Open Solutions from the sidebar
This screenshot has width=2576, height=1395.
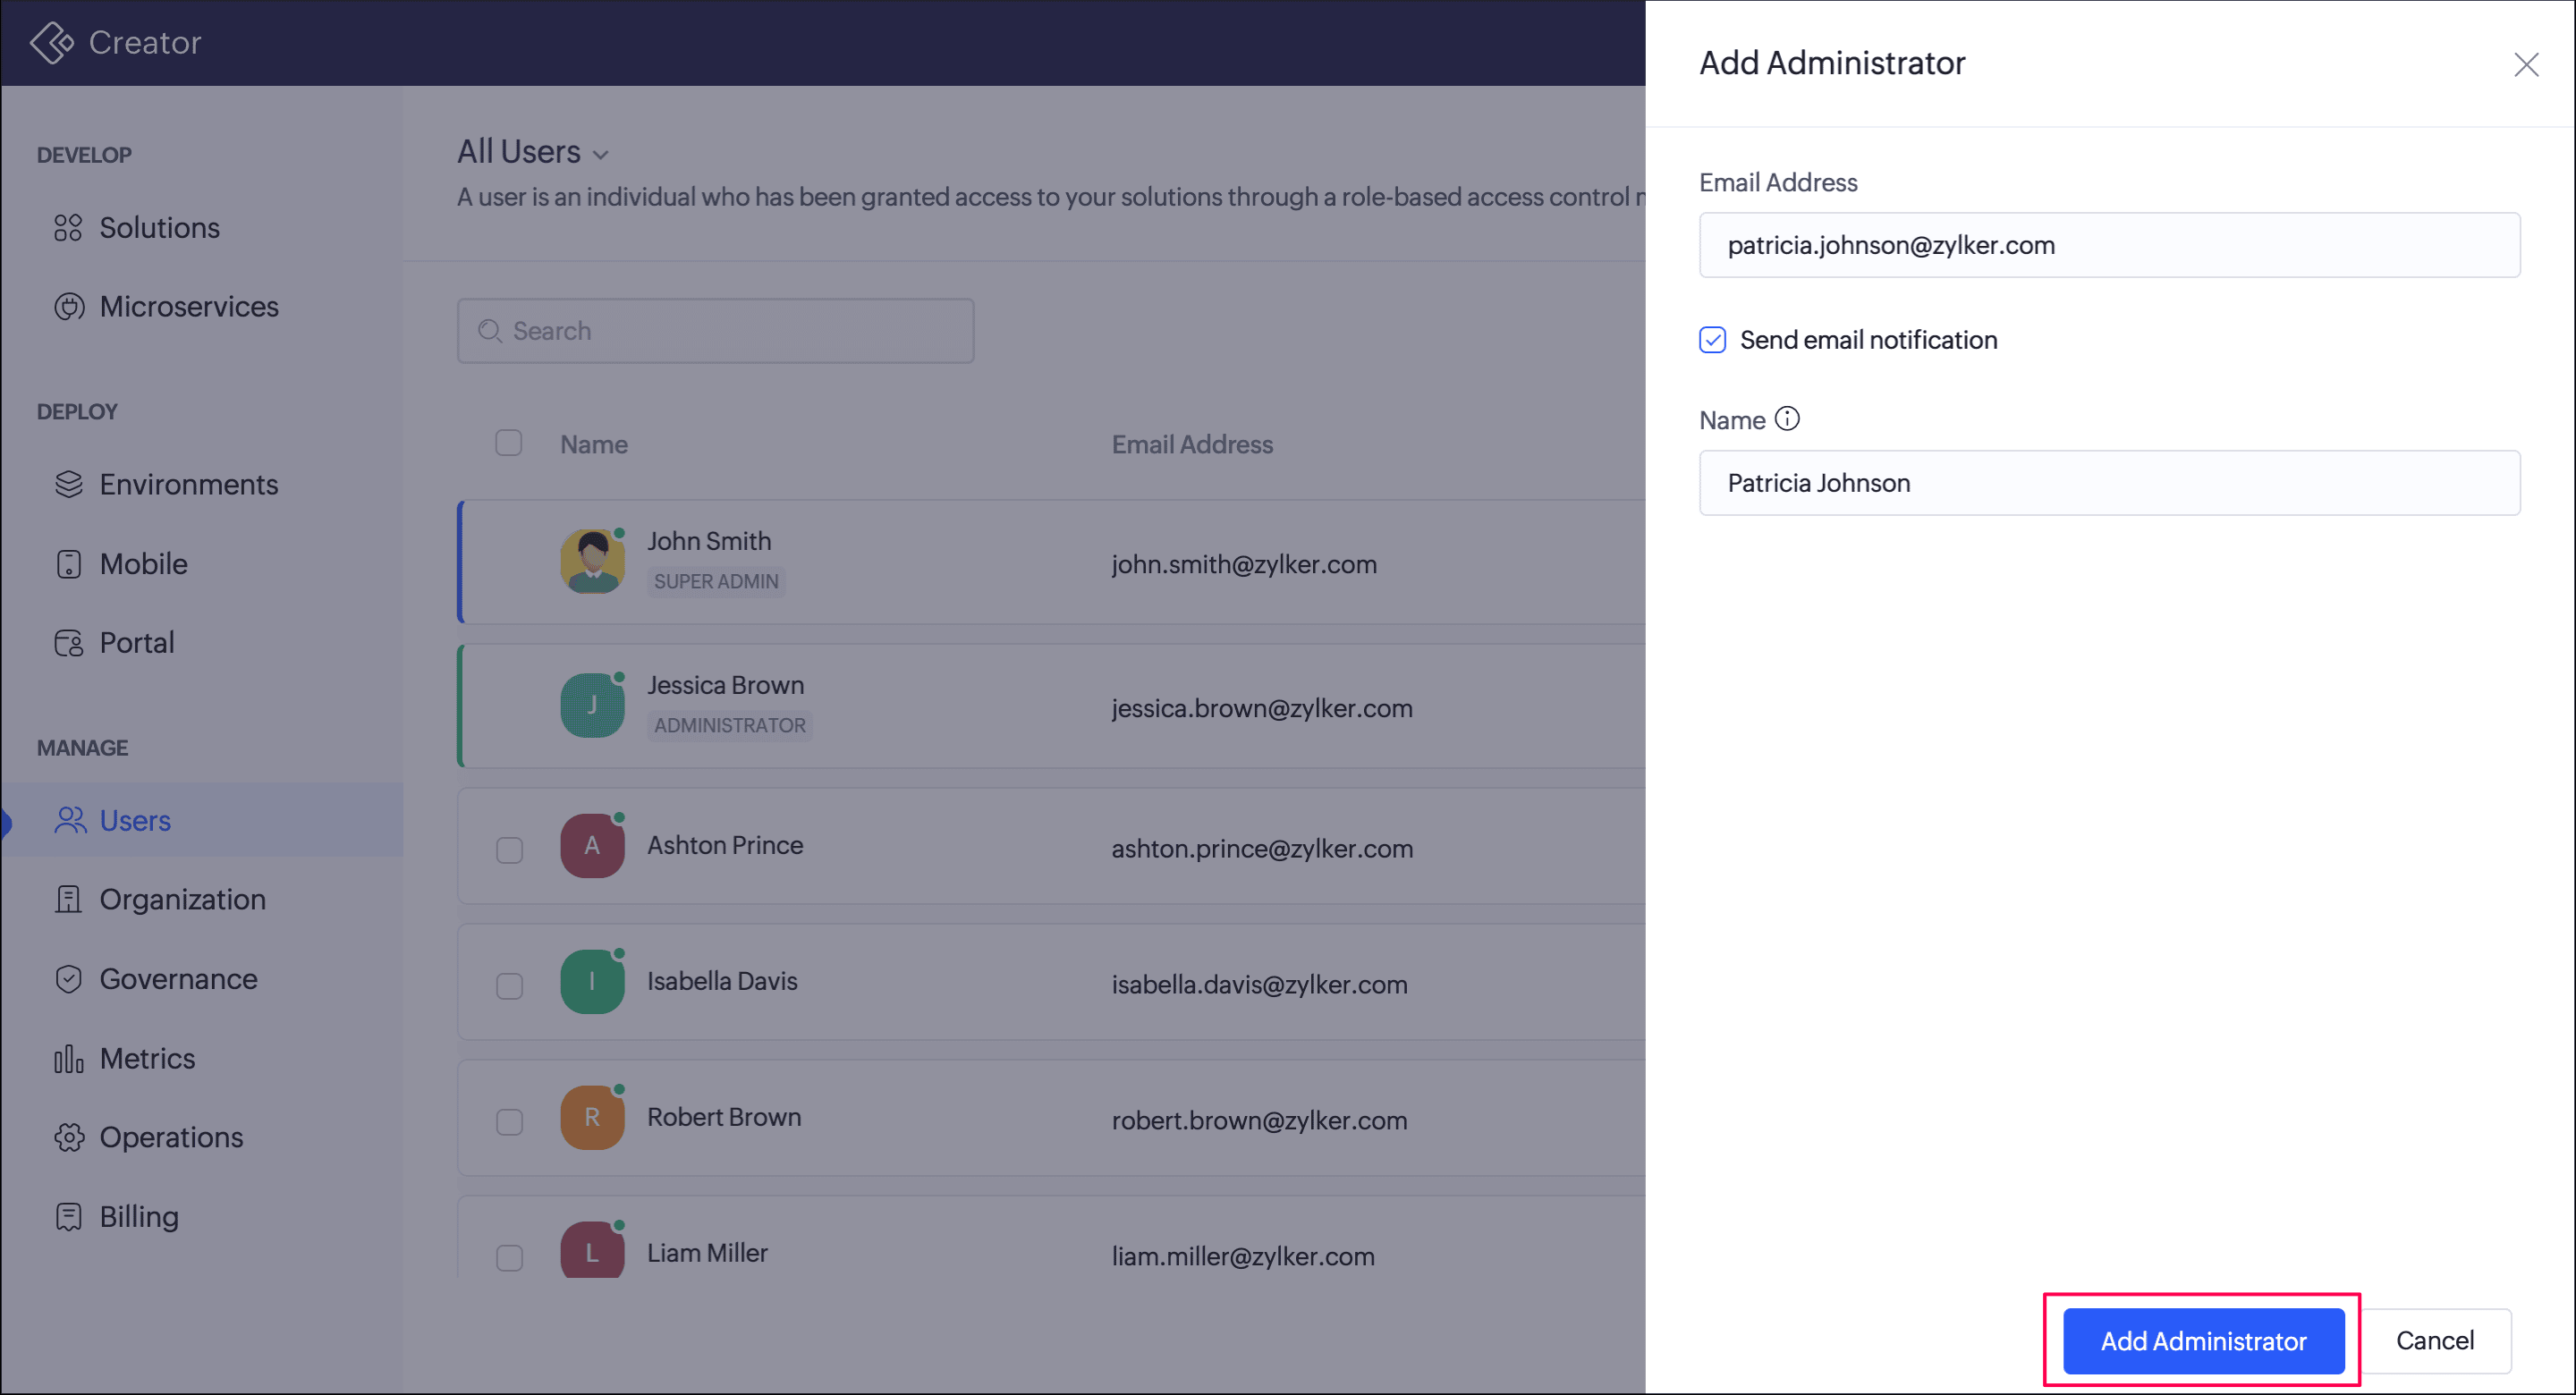pos(159,228)
